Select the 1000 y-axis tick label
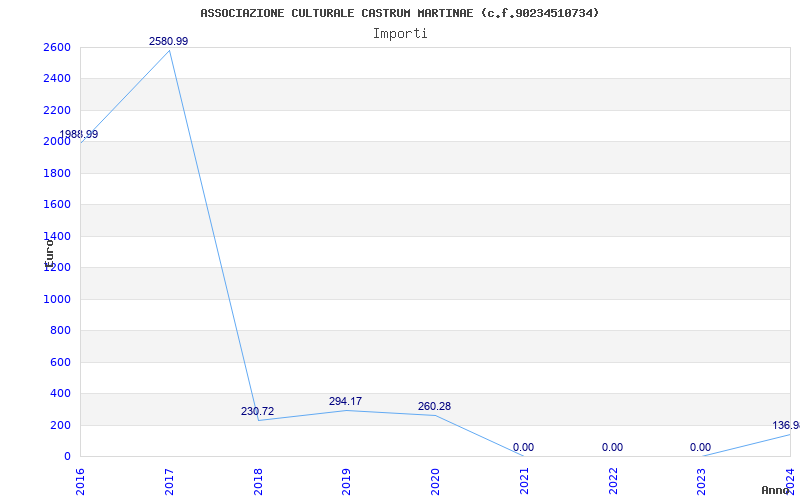 pyautogui.click(x=57, y=299)
